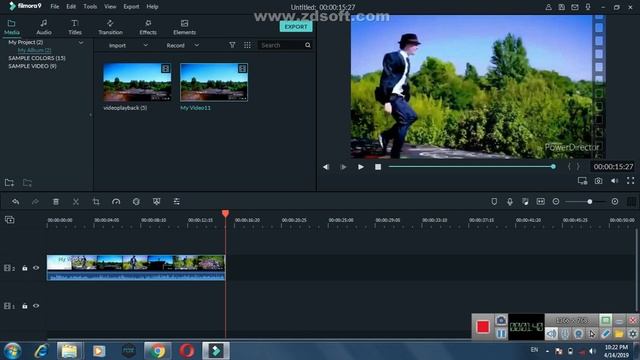Add a new folder in the library
Screen dimensions: 640x360
pyautogui.click(x=9, y=183)
